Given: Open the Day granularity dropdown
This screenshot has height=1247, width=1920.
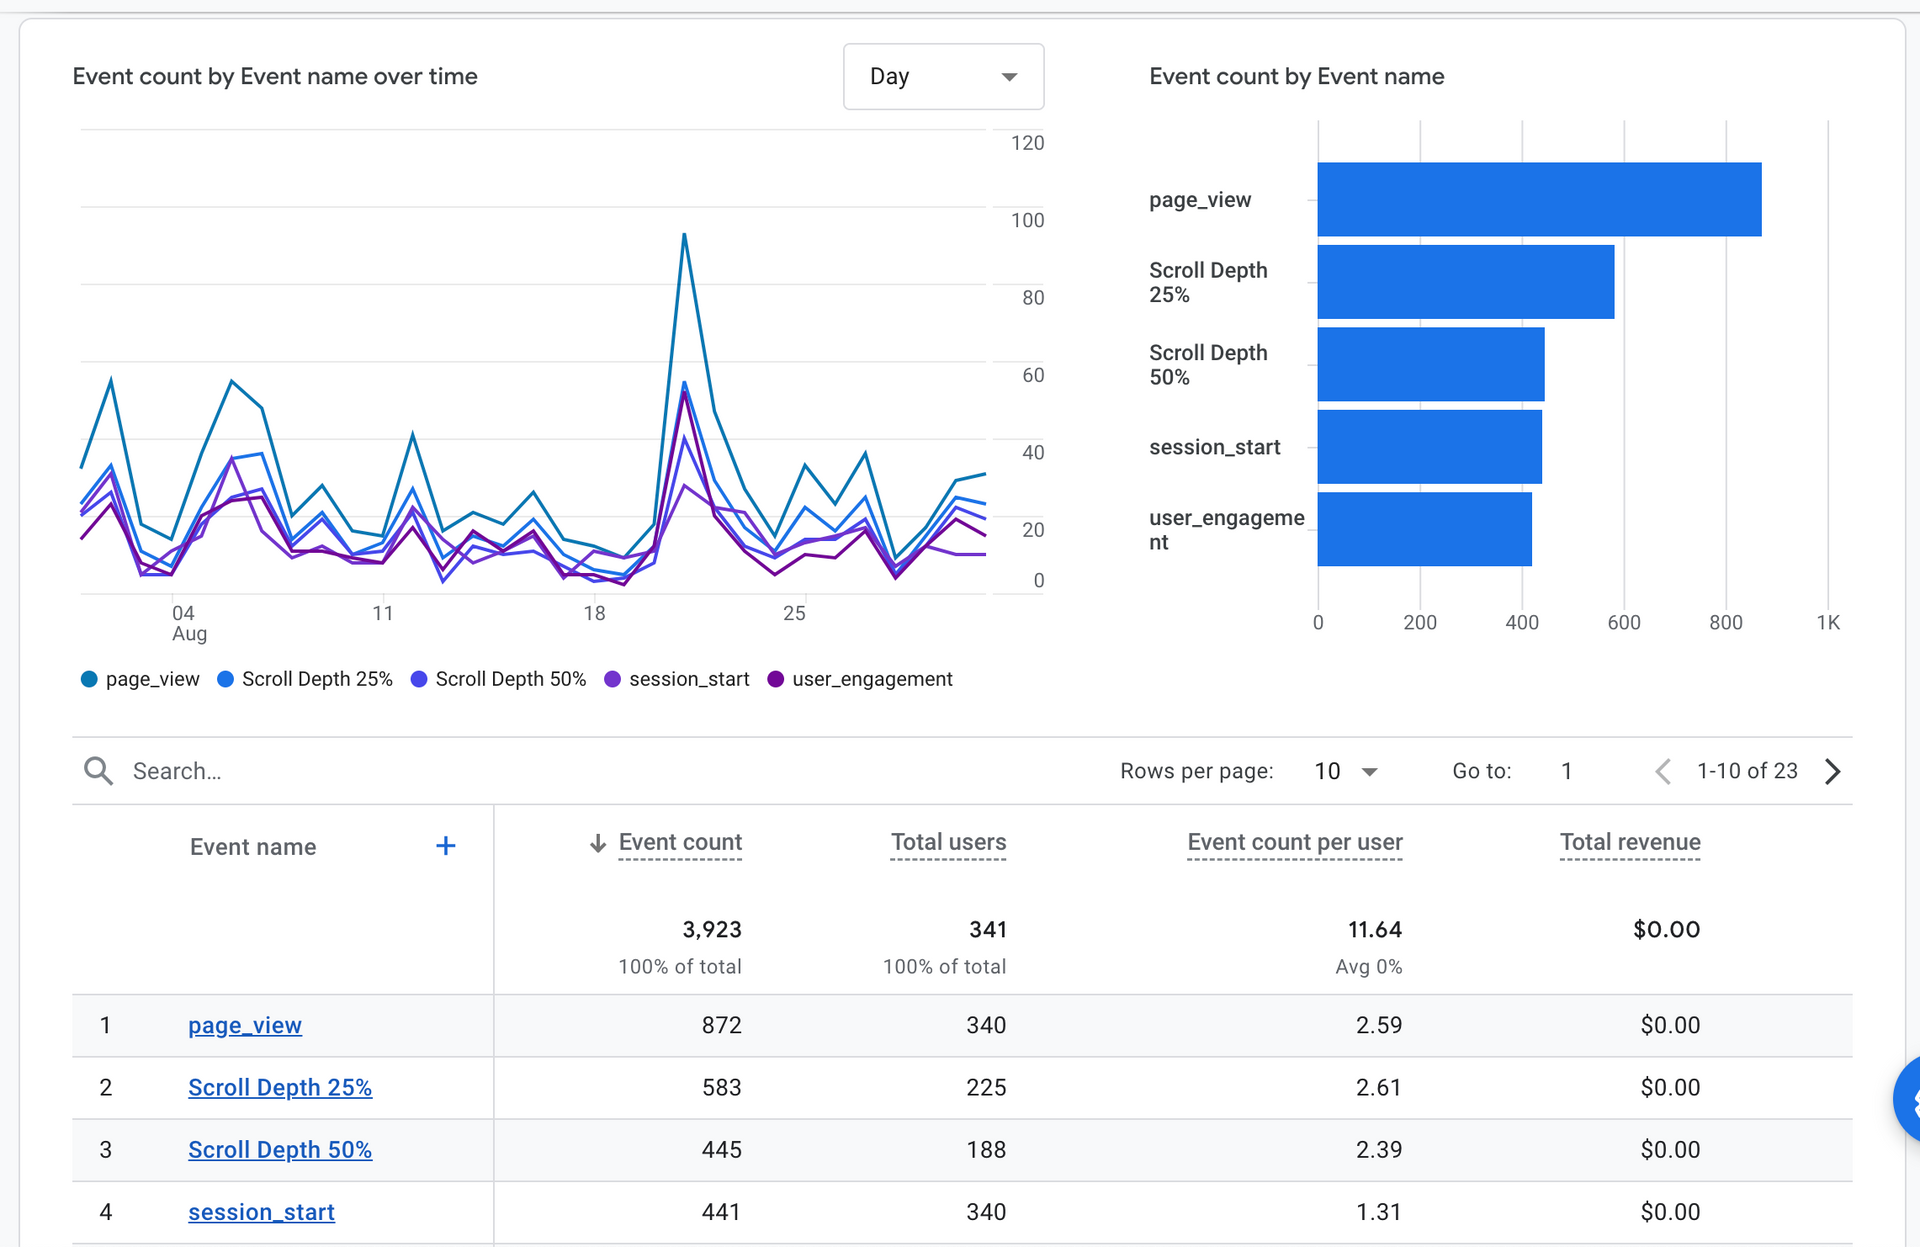Looking at the screenshot, I should (x=943, y=77).
